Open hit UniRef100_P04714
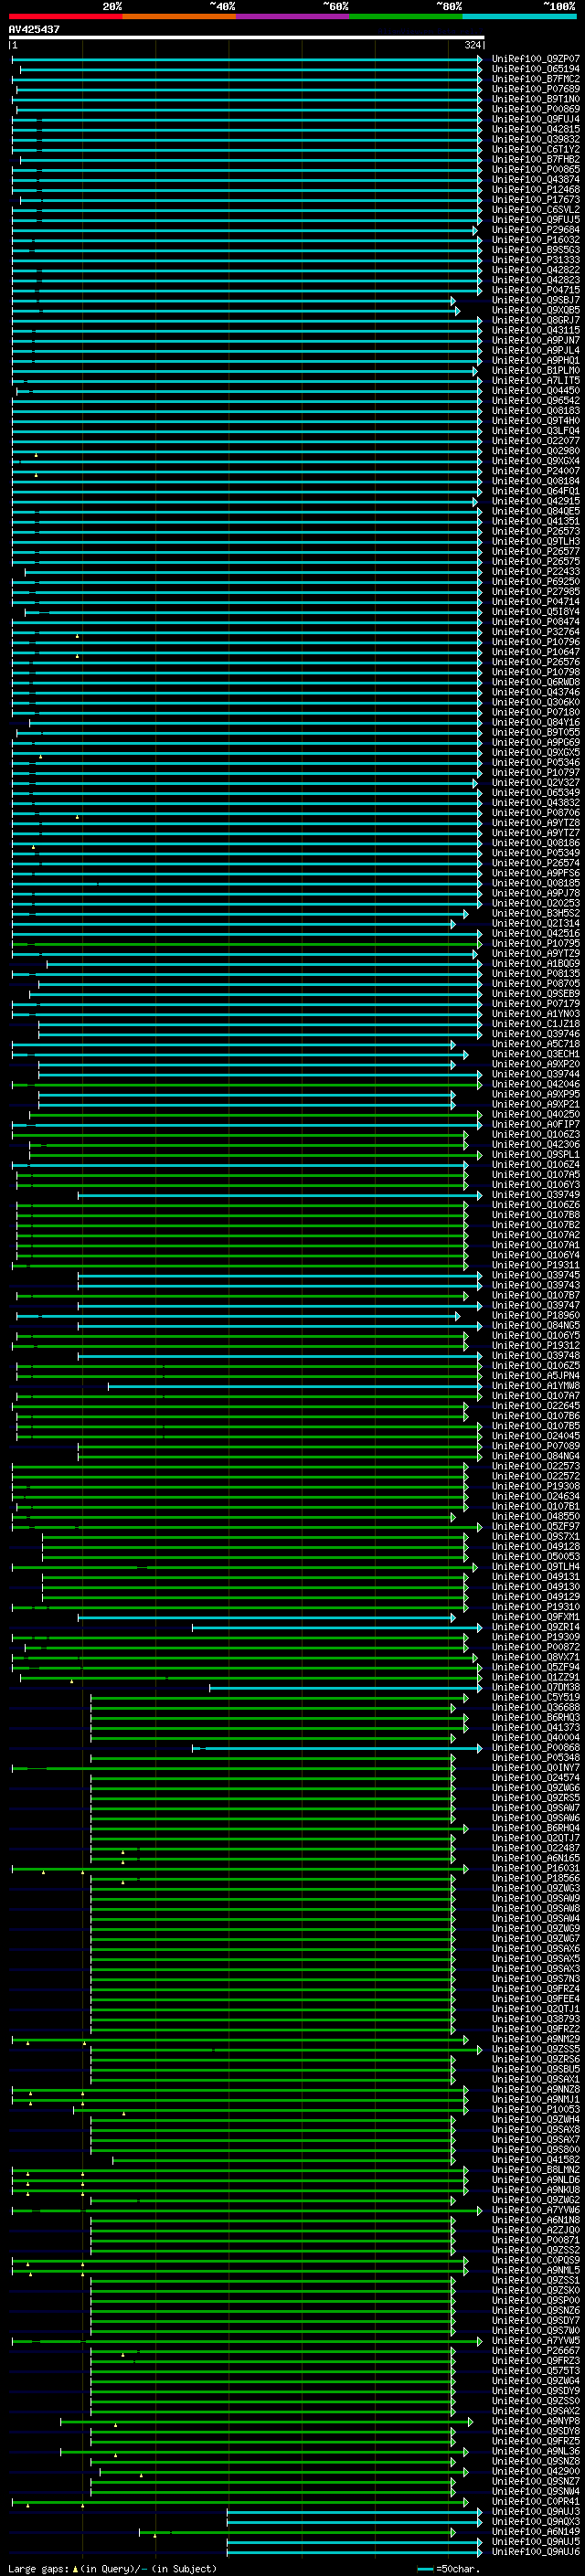585x2576 pixels. pos(536,602)
